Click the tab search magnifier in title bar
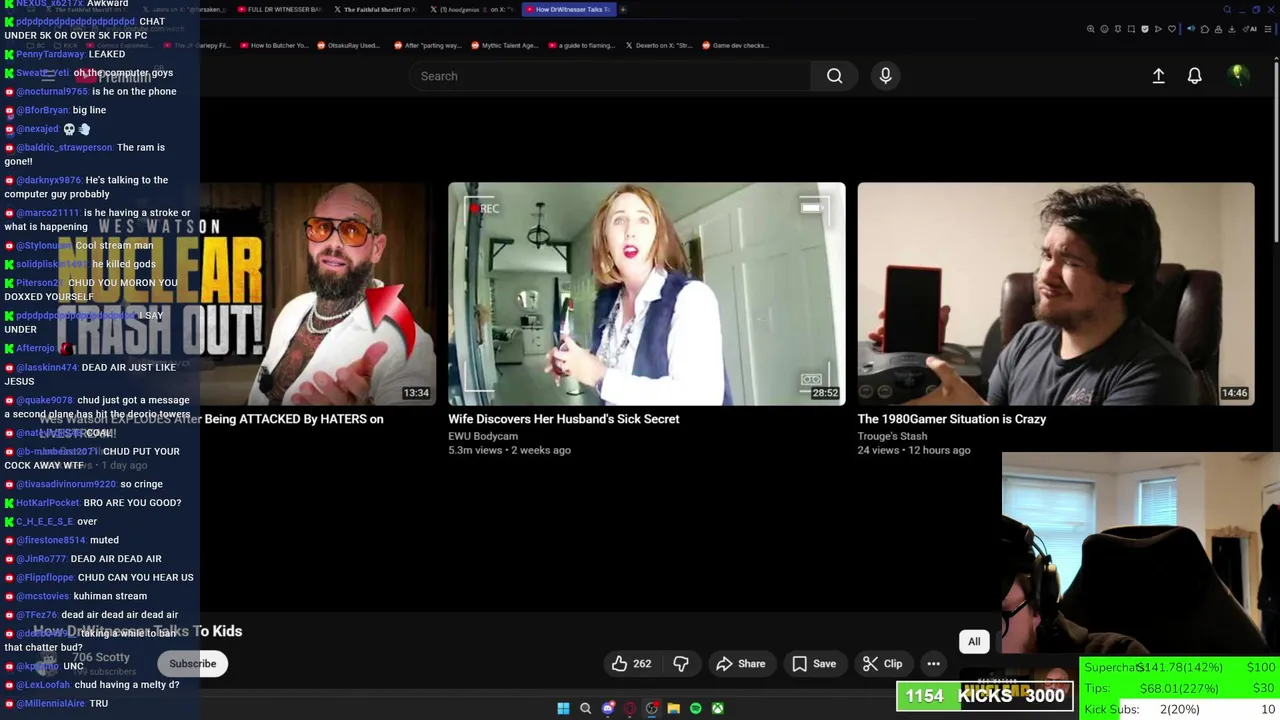The width and height of the screenshot is (1280, 720). (x=1227, y=9)
